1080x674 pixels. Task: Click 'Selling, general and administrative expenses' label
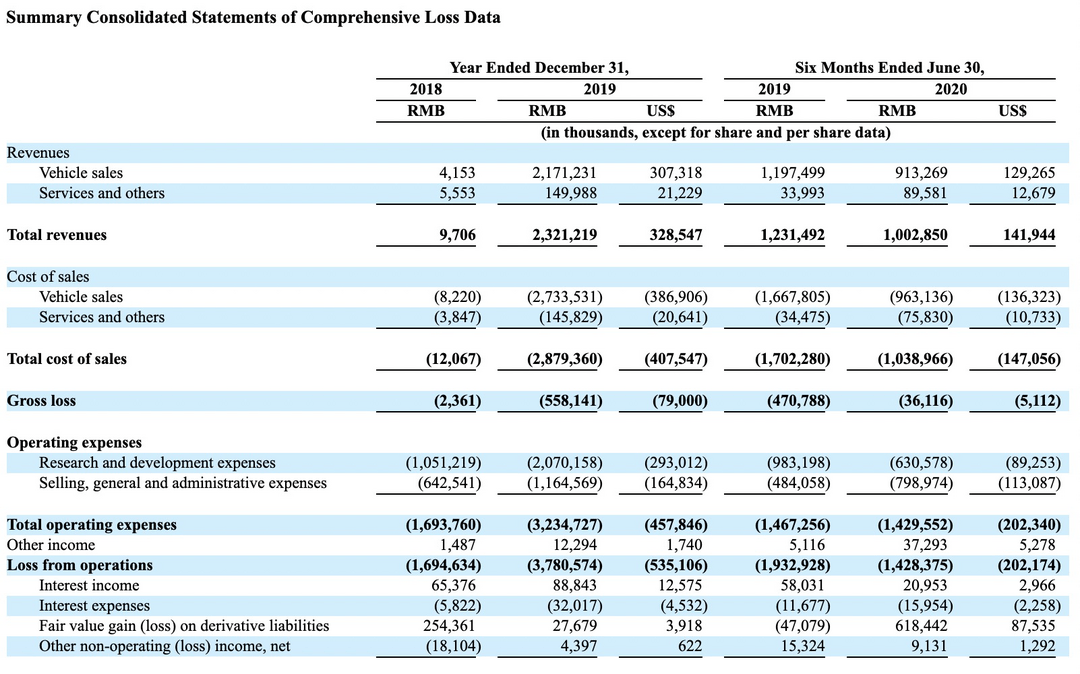(183, 483)
